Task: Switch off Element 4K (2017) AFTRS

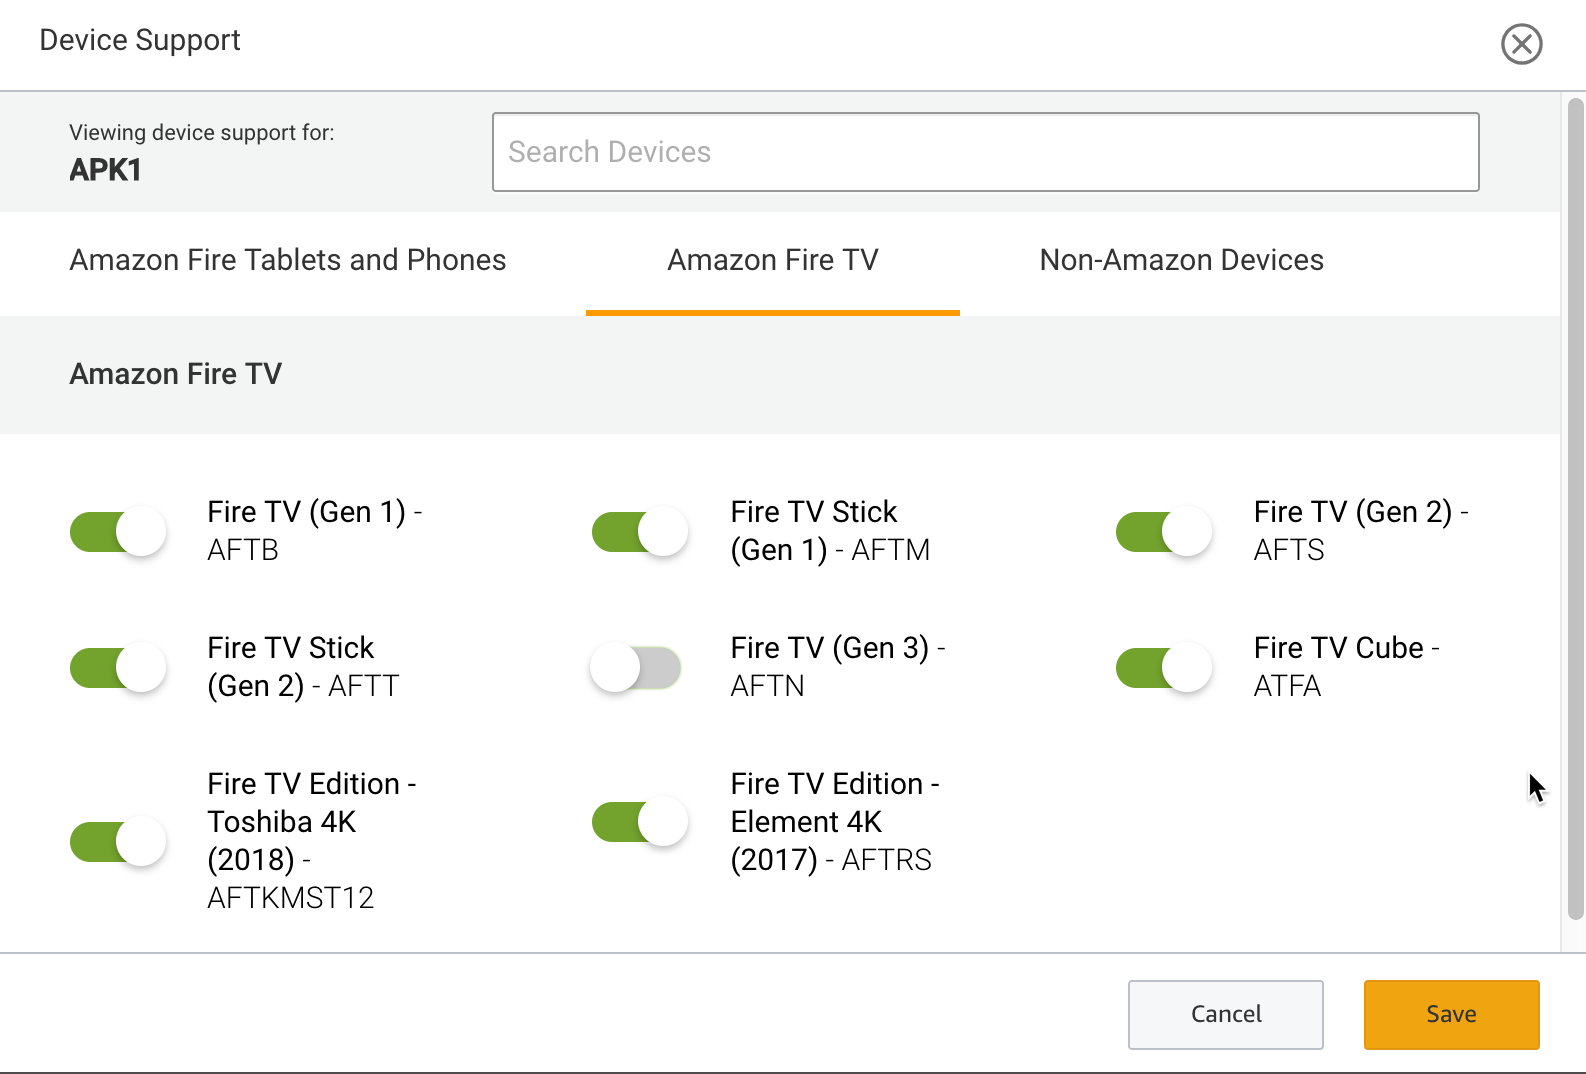Action: [640, 822]
